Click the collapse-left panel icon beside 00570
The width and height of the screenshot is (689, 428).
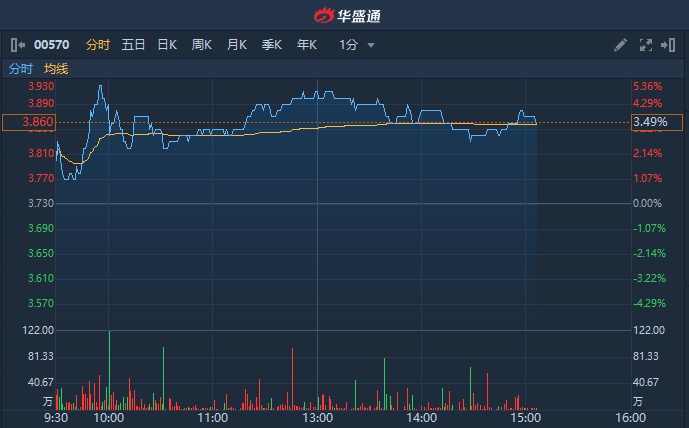click(x=18, y=45)
